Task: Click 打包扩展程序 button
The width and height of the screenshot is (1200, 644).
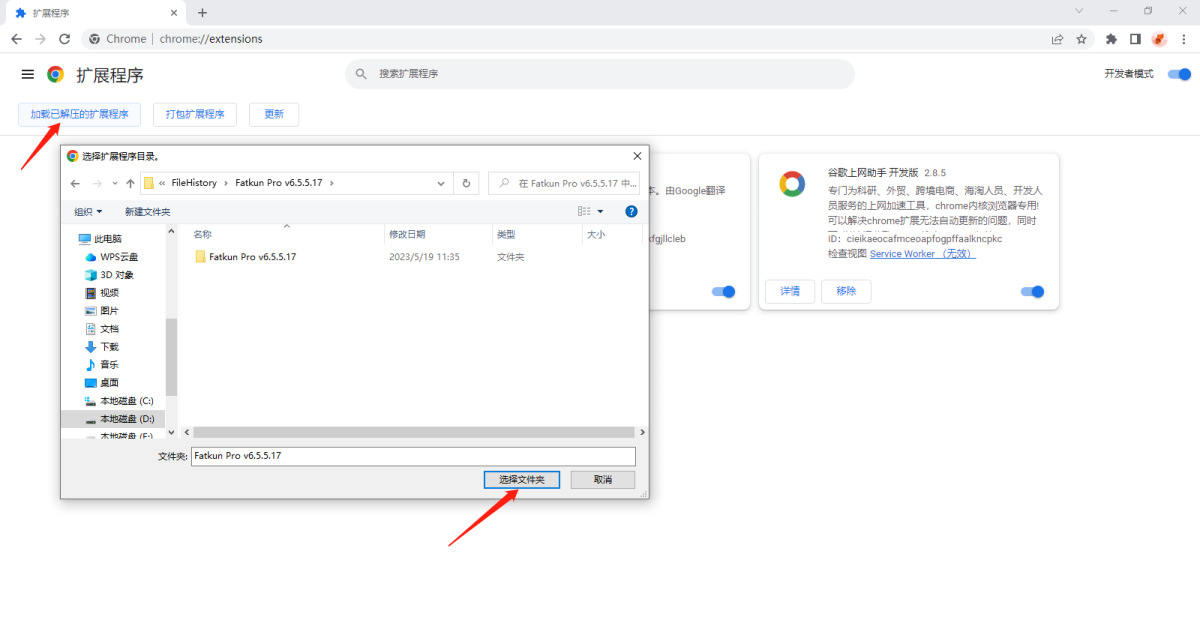Action: (195, 114)
